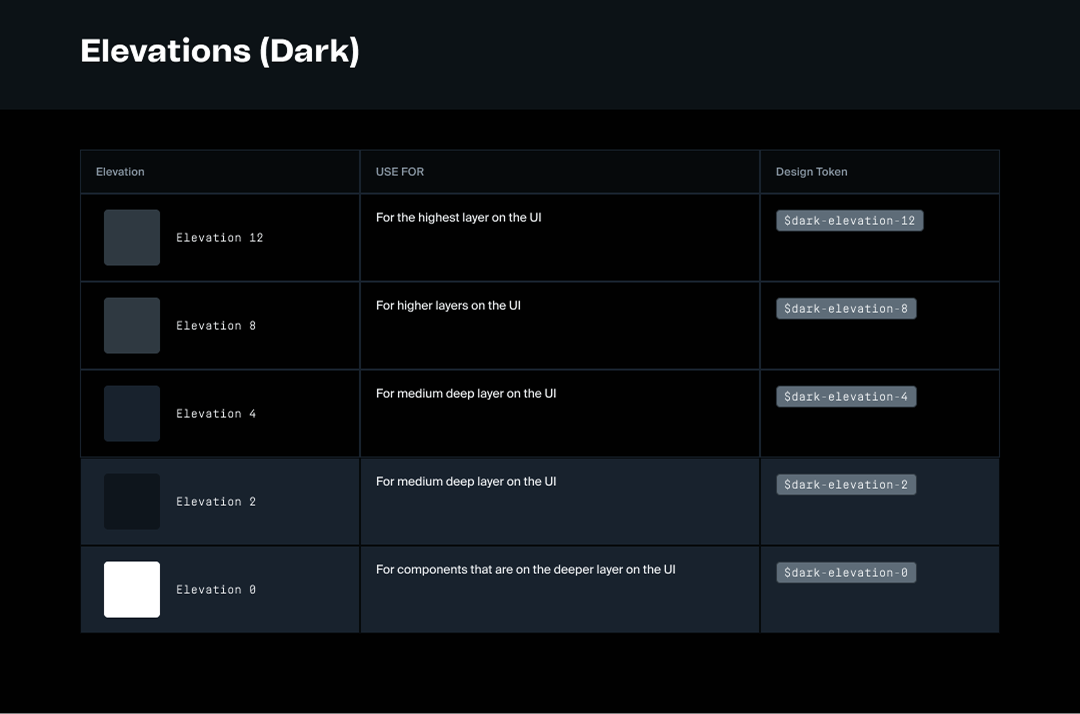This screenshot has width=1080, height=714.
Task: Click the Elevation 2 dark swatch
Action: (x=132, y=502)
